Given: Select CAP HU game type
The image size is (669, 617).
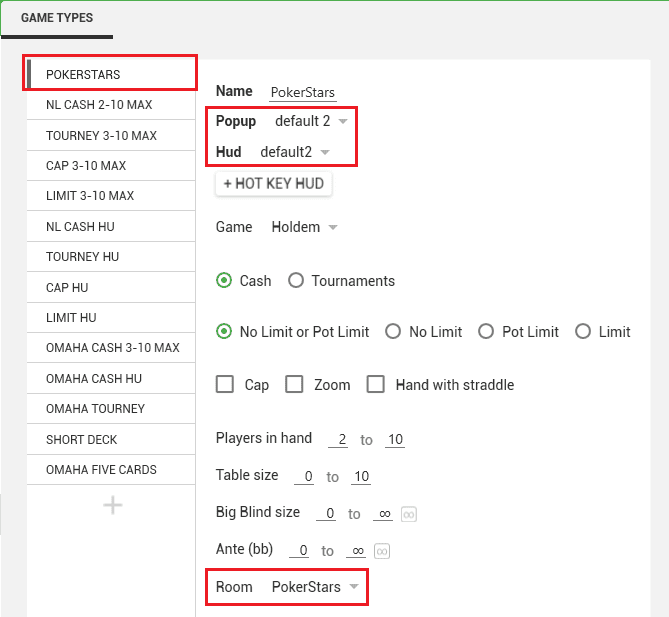Looking at the screenshot, I should tap(111, 287).
